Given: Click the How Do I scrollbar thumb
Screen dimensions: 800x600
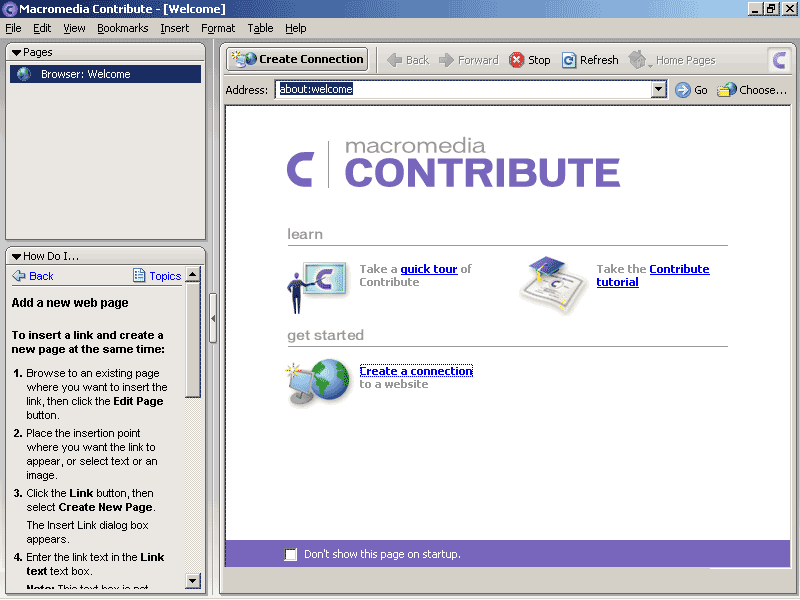Looking at the screenshot, I should (192, 340).
